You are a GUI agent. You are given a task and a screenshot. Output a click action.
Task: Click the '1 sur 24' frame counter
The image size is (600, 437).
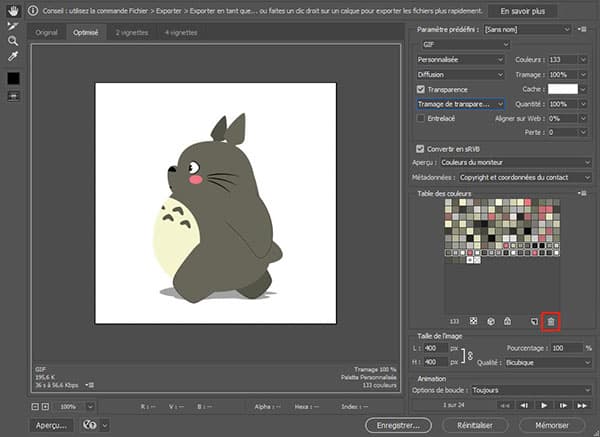pos(454,405)
